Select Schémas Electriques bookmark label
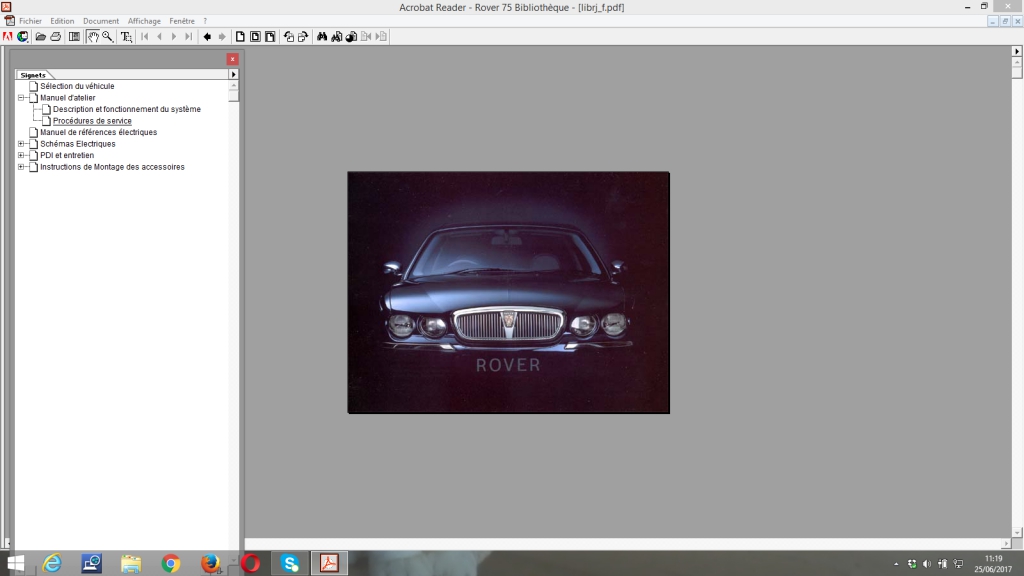Screen dimensions: 1024x576 78,144
